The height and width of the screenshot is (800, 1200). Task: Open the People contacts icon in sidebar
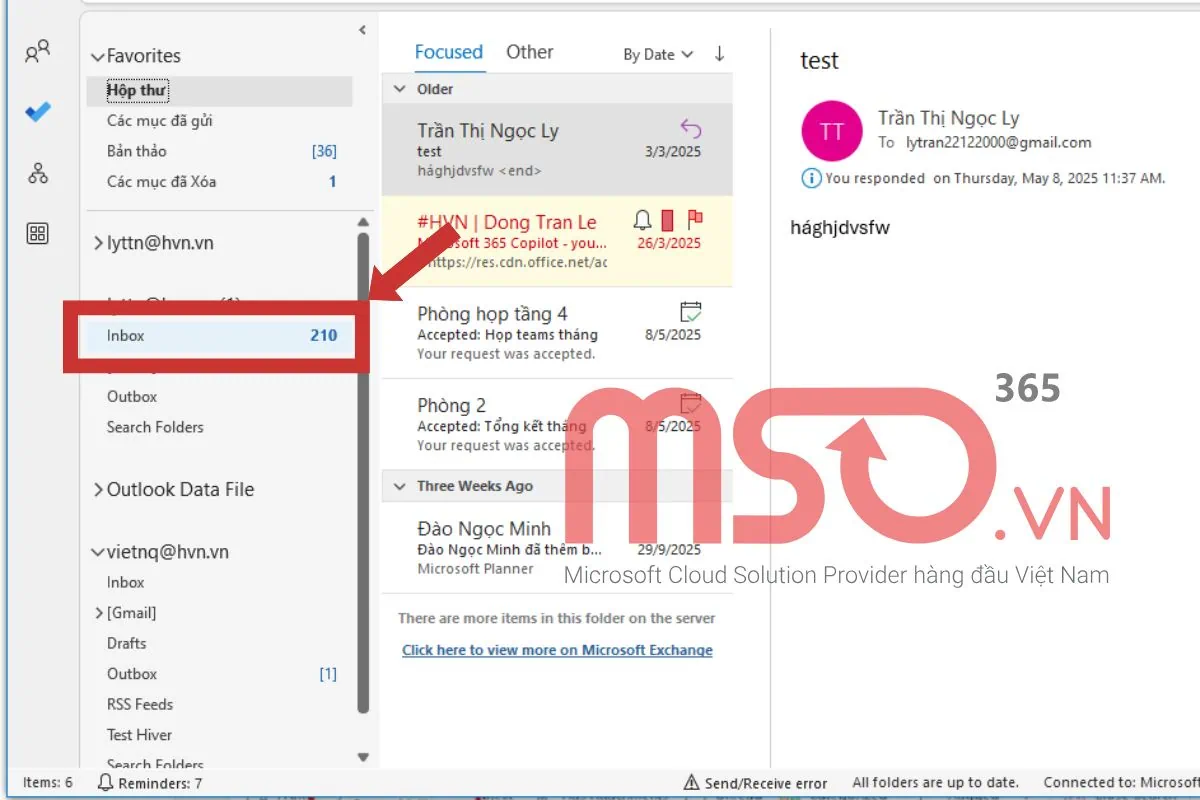tap(37, 52)
